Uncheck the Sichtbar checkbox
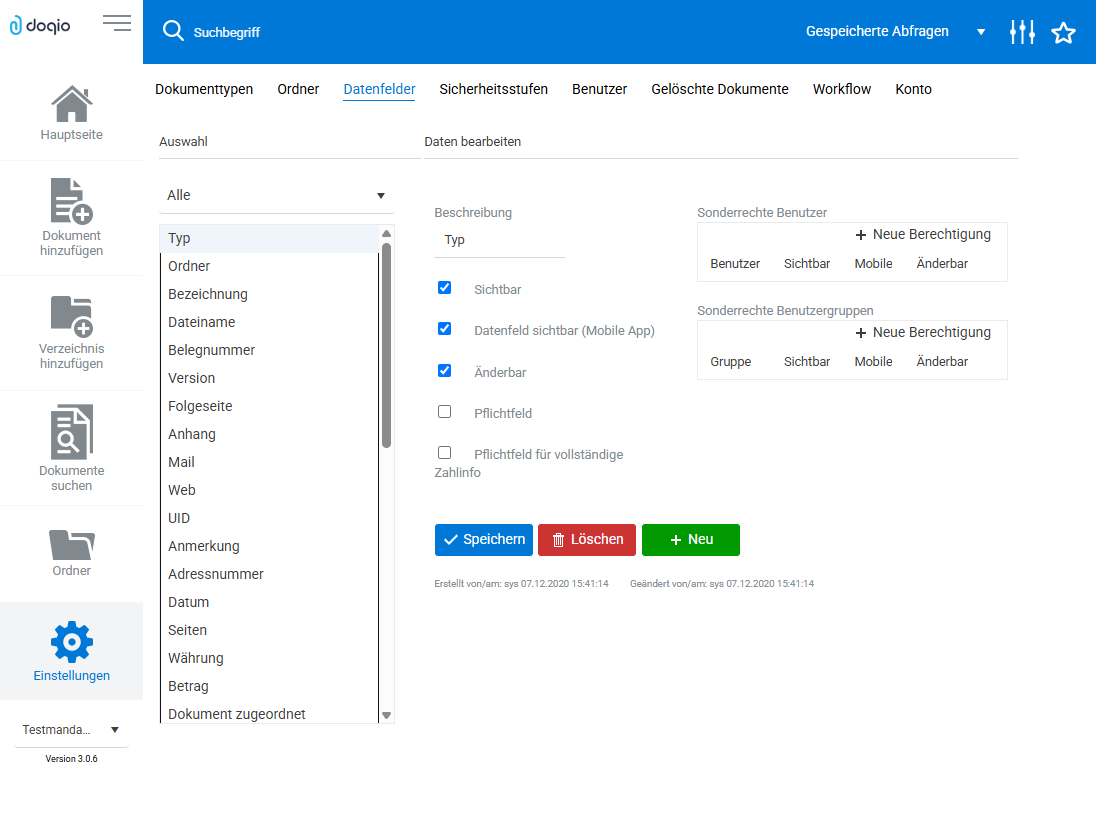This screenshot has height=826, width=1096. [445, 288]
